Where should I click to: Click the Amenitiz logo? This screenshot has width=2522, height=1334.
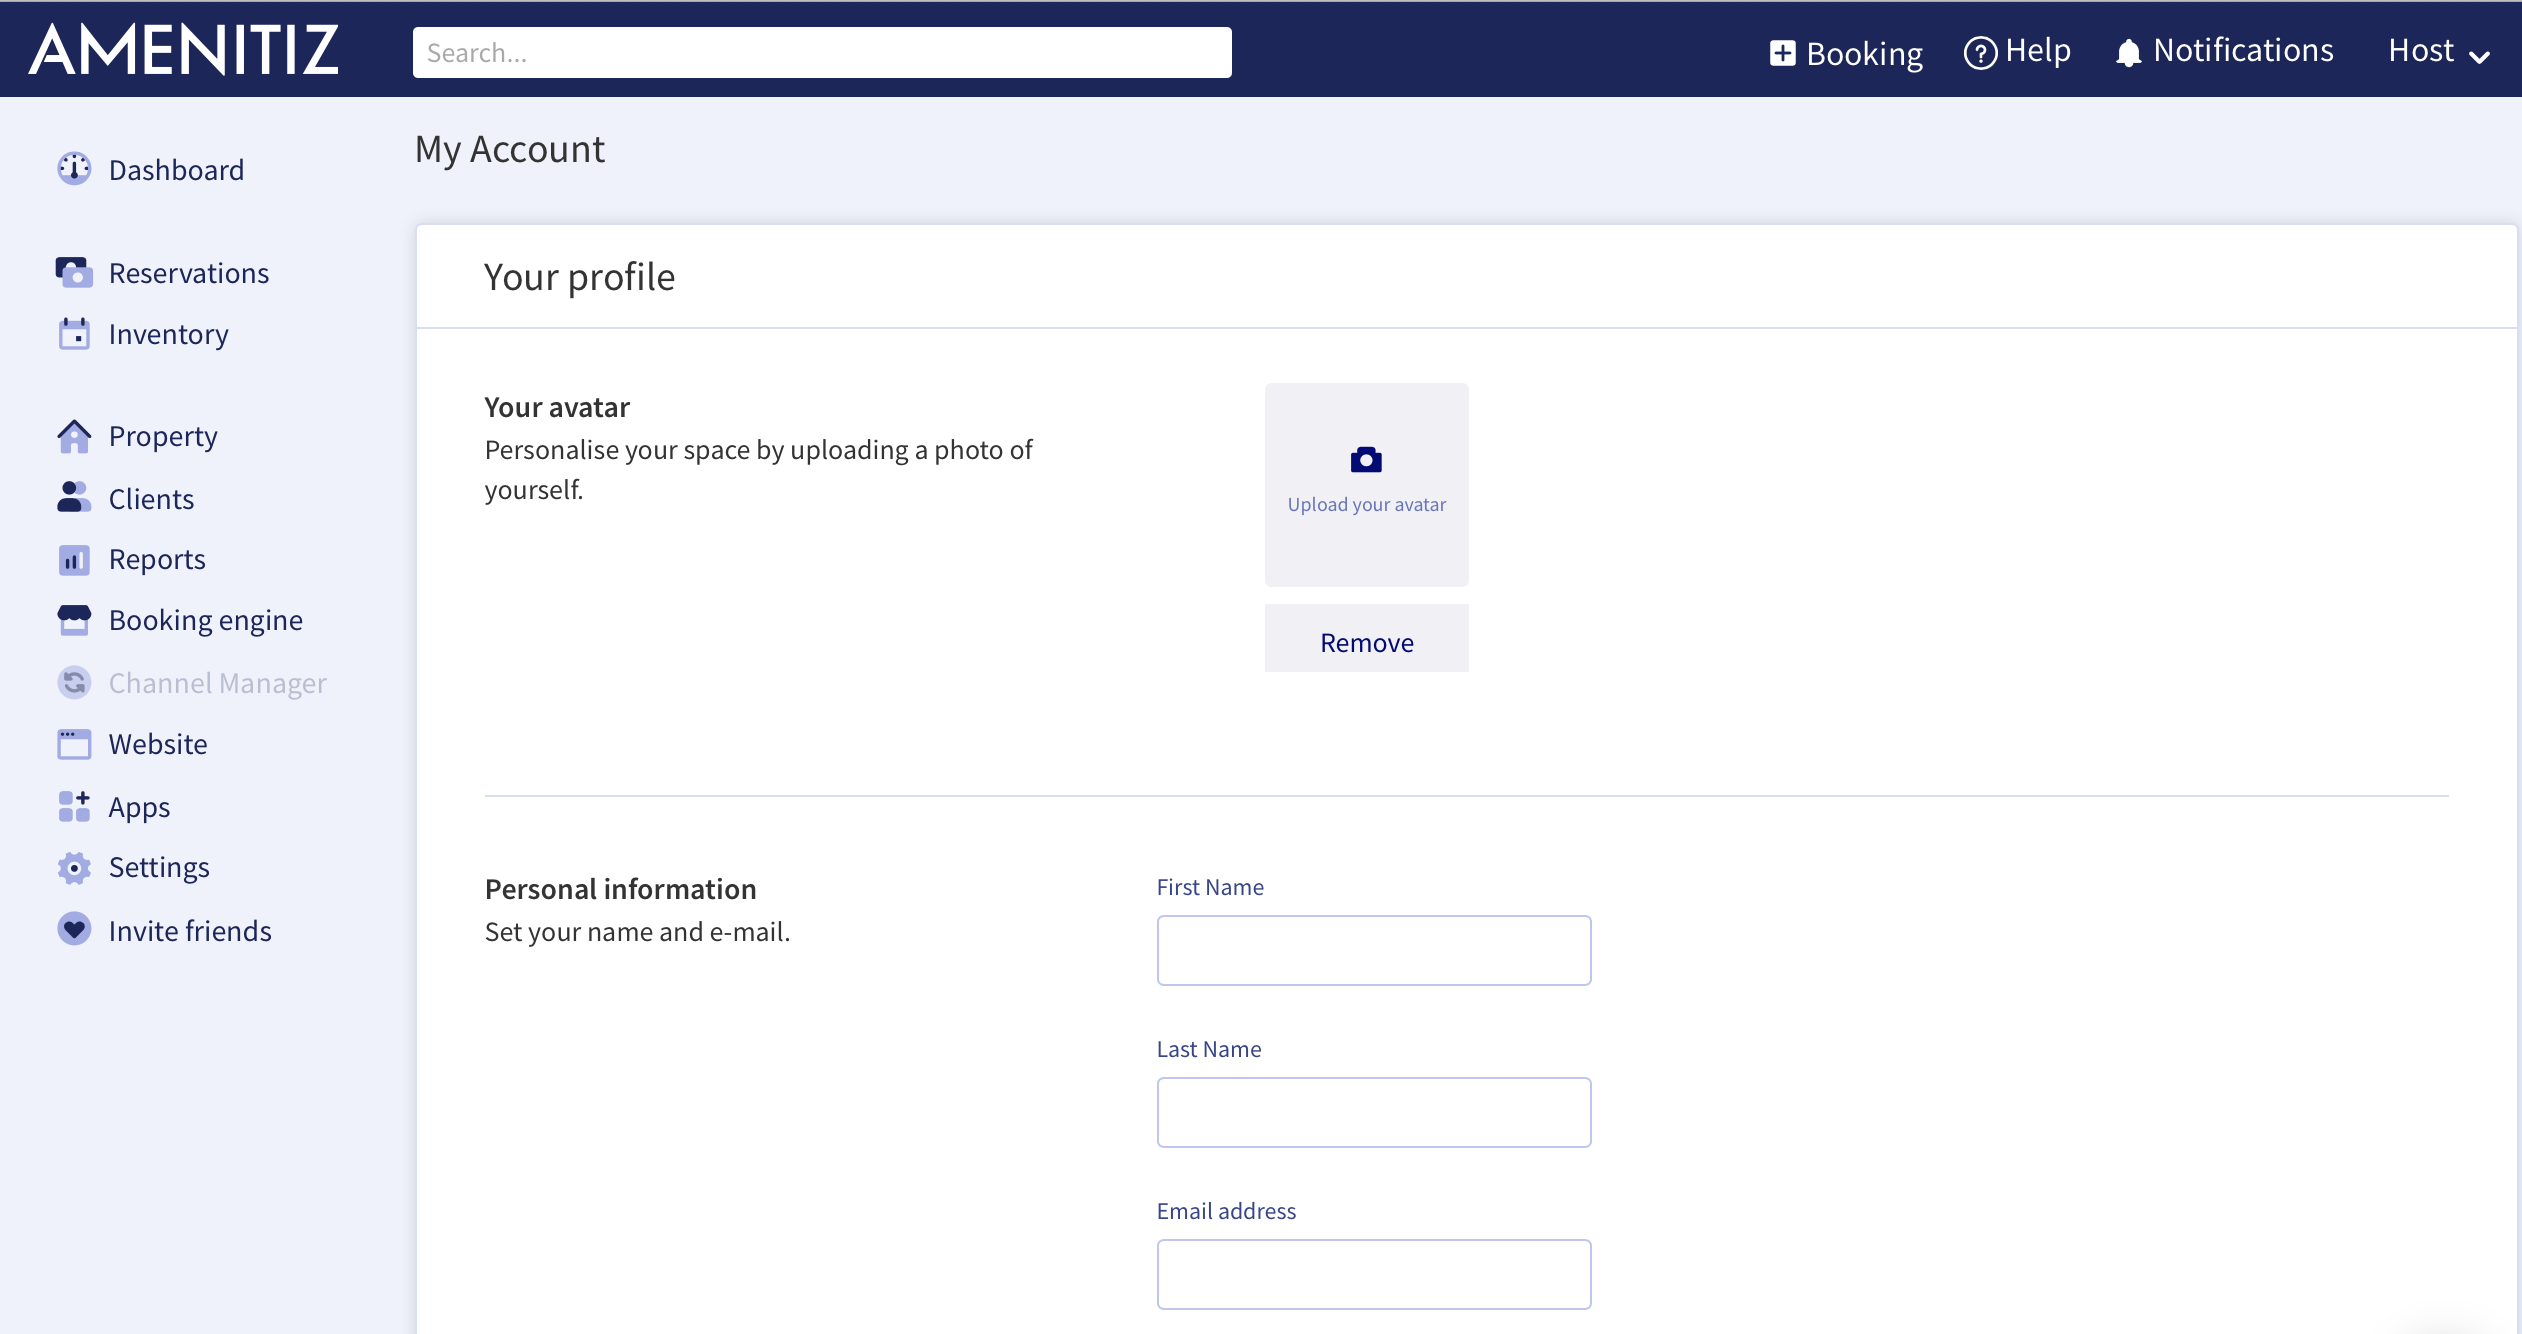184,50
